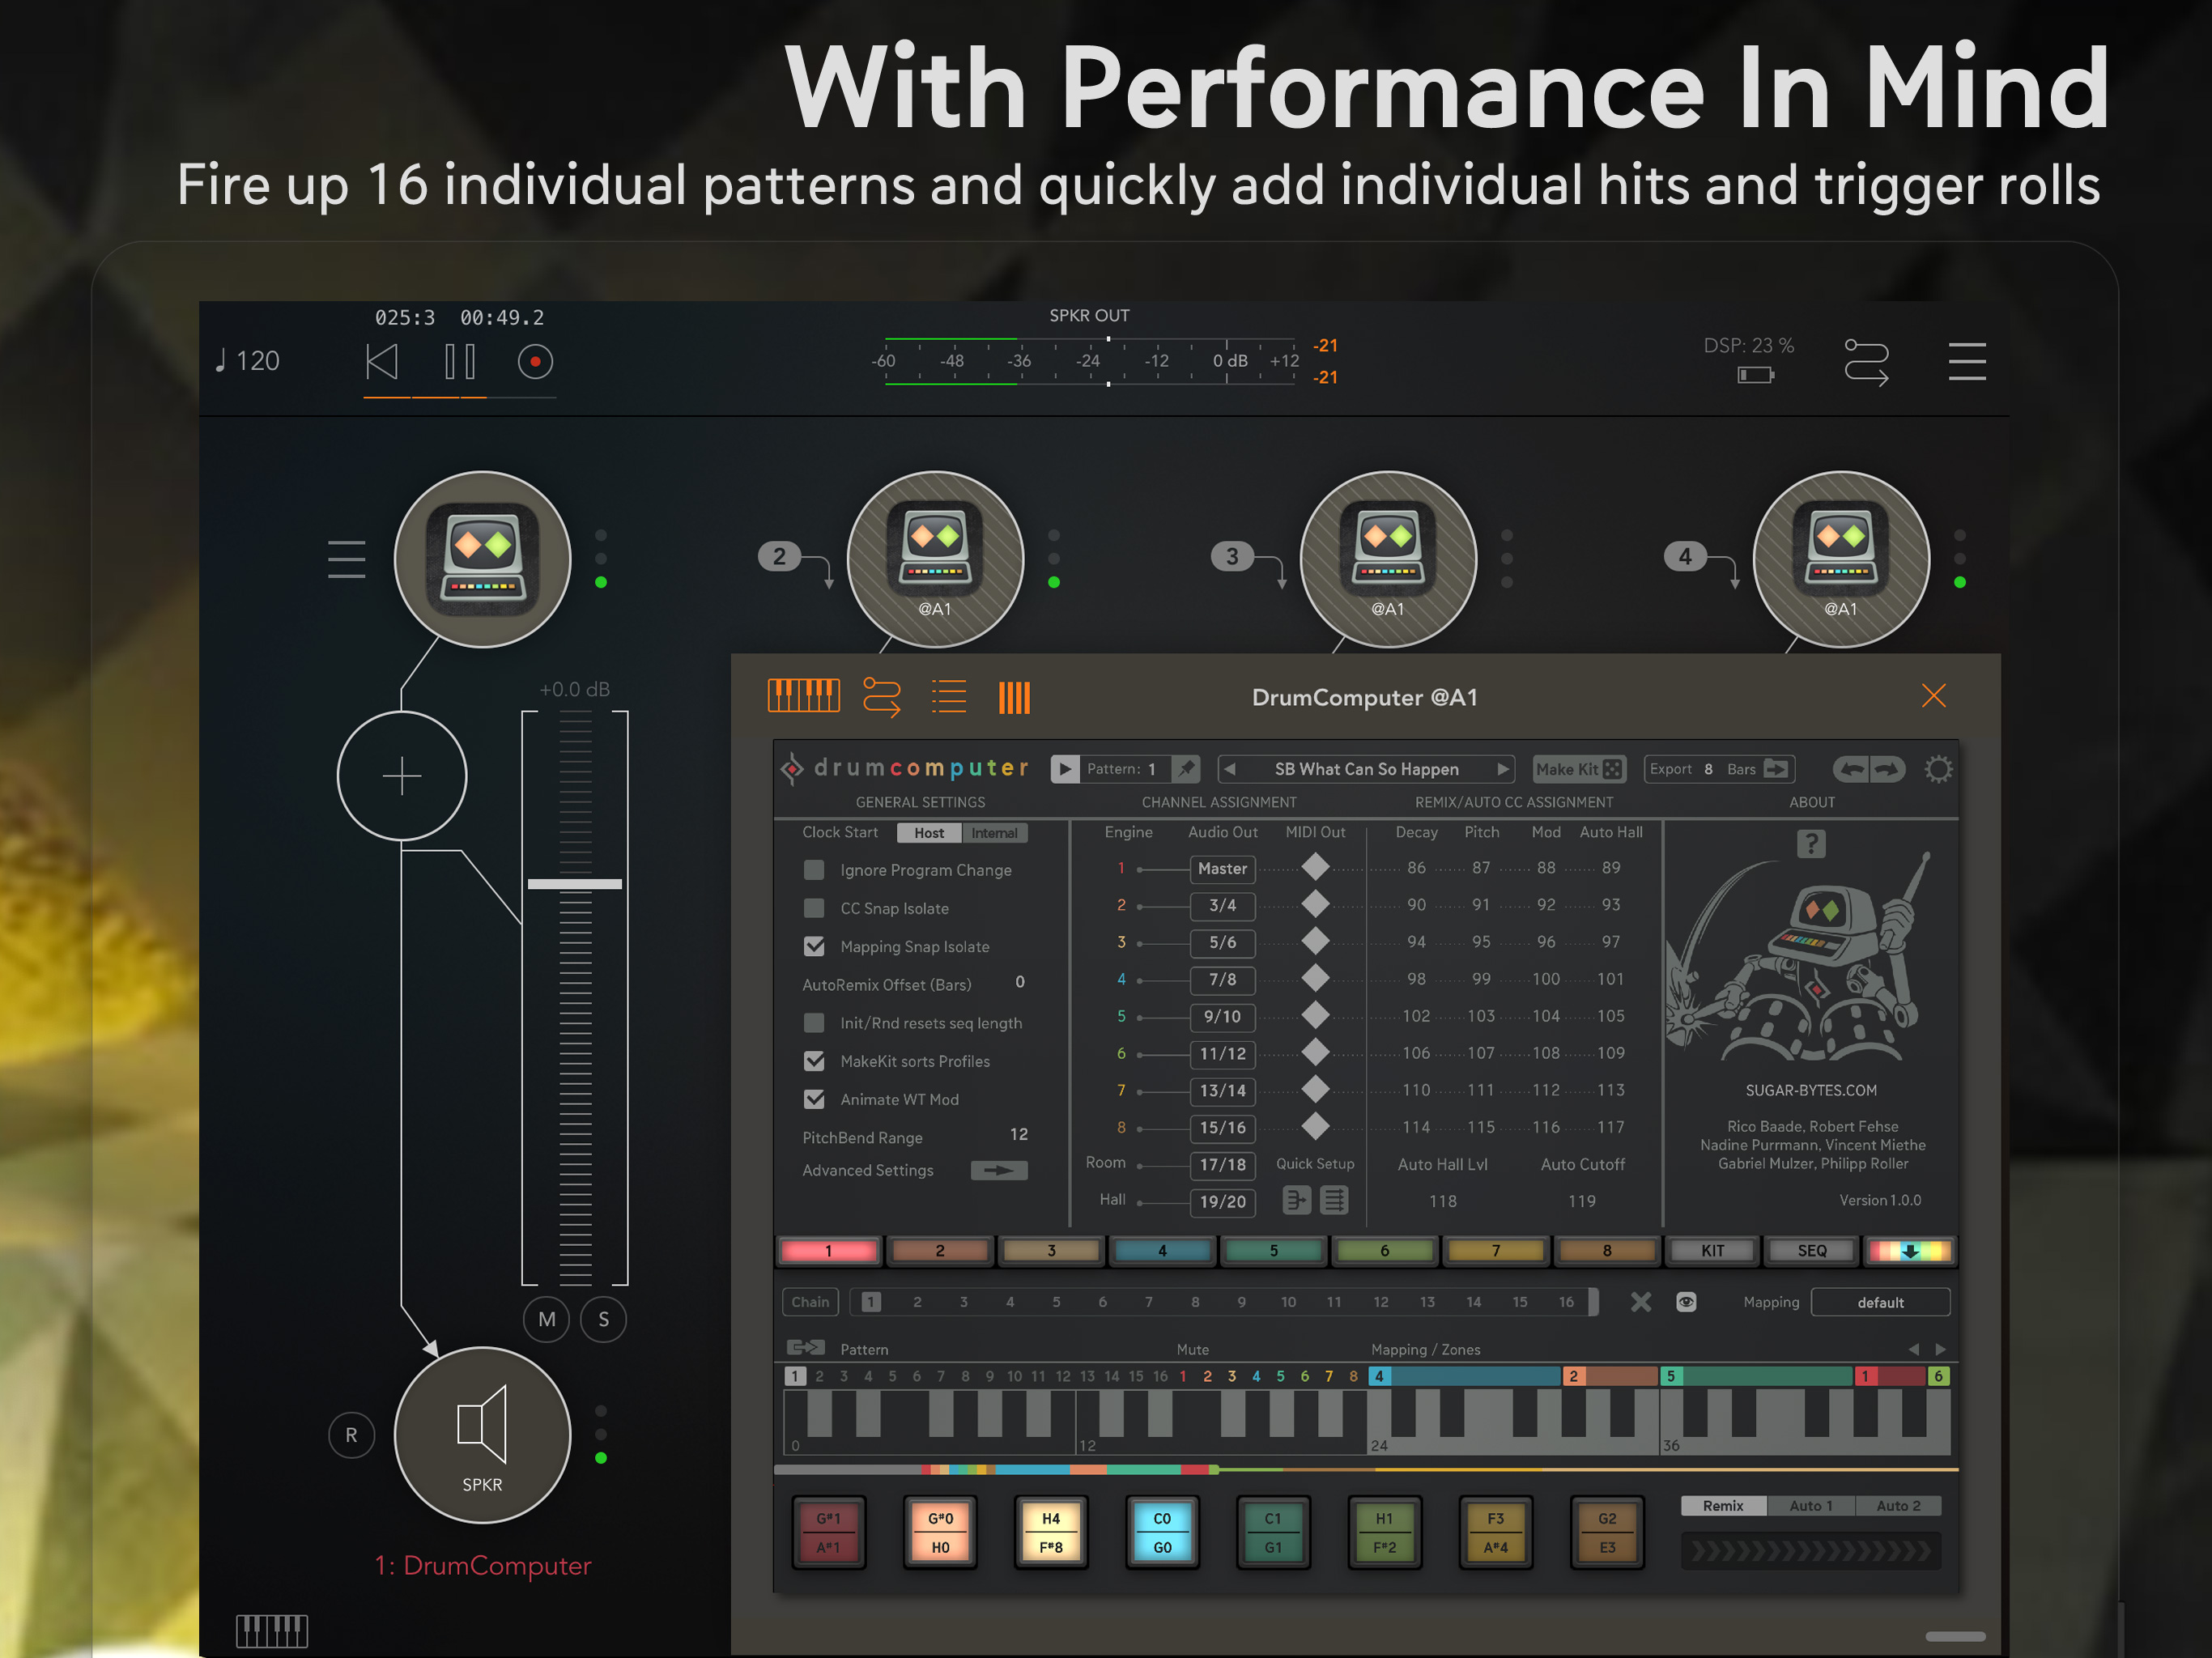Open the Mapping default dropdown
The width and height of the screenshot is (2212, 1658).
tap(1879, 1302)
